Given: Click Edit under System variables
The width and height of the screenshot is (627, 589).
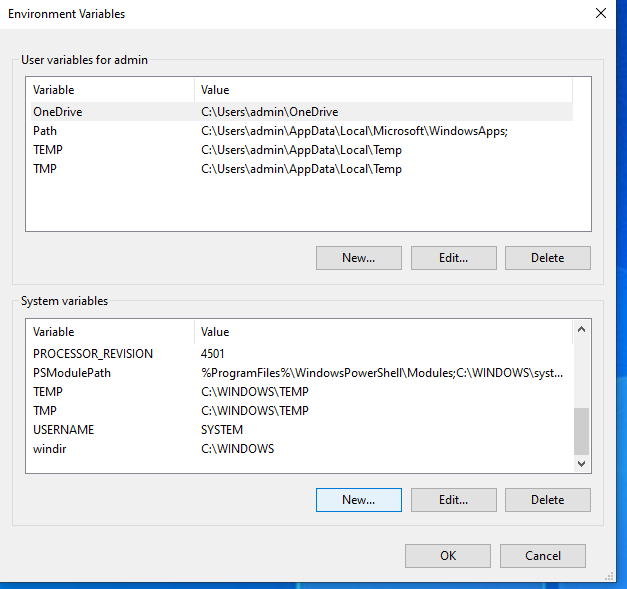Looking at the screenshot, I should pos(453,500).
